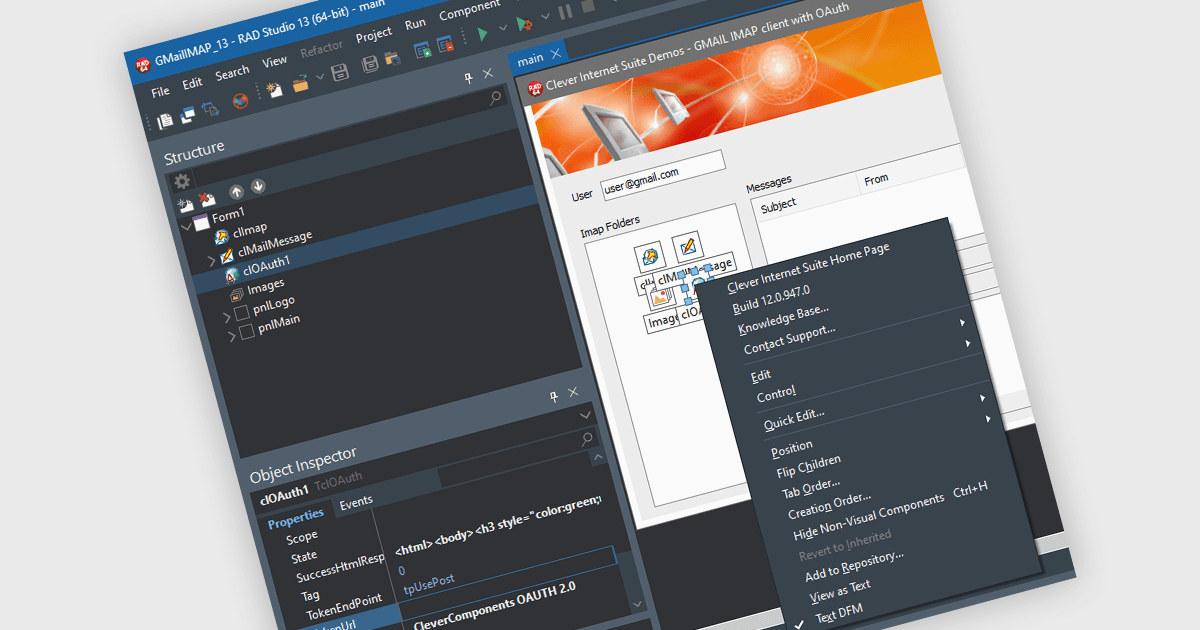This screenshot has width=1200, height=630.
Task: Click the Object Inspector pin icon
Action: [552, 397]
